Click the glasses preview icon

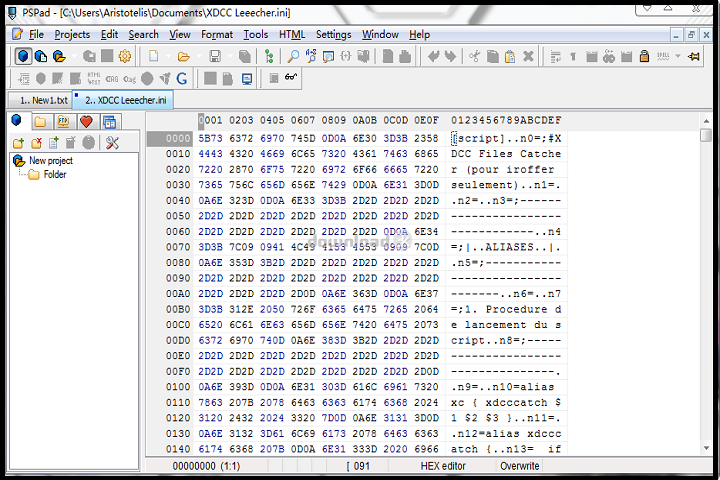point(290,78)
